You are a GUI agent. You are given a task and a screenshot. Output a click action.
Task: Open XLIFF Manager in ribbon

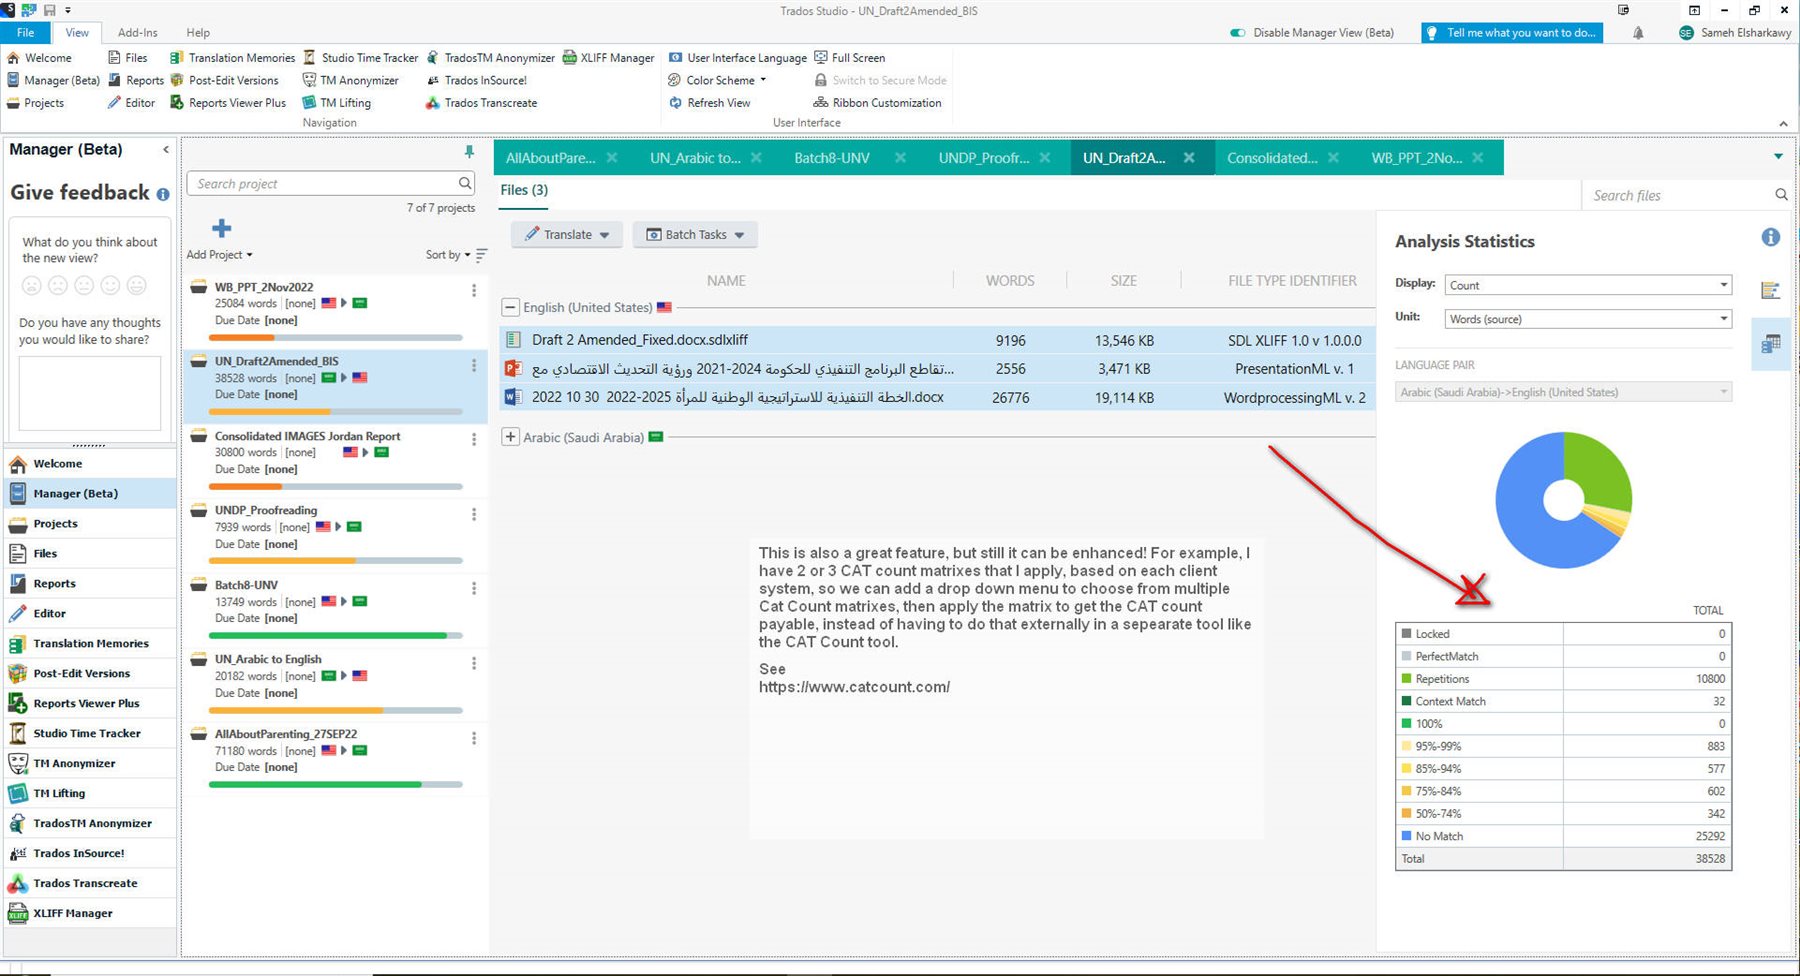(x=608, y=58)
